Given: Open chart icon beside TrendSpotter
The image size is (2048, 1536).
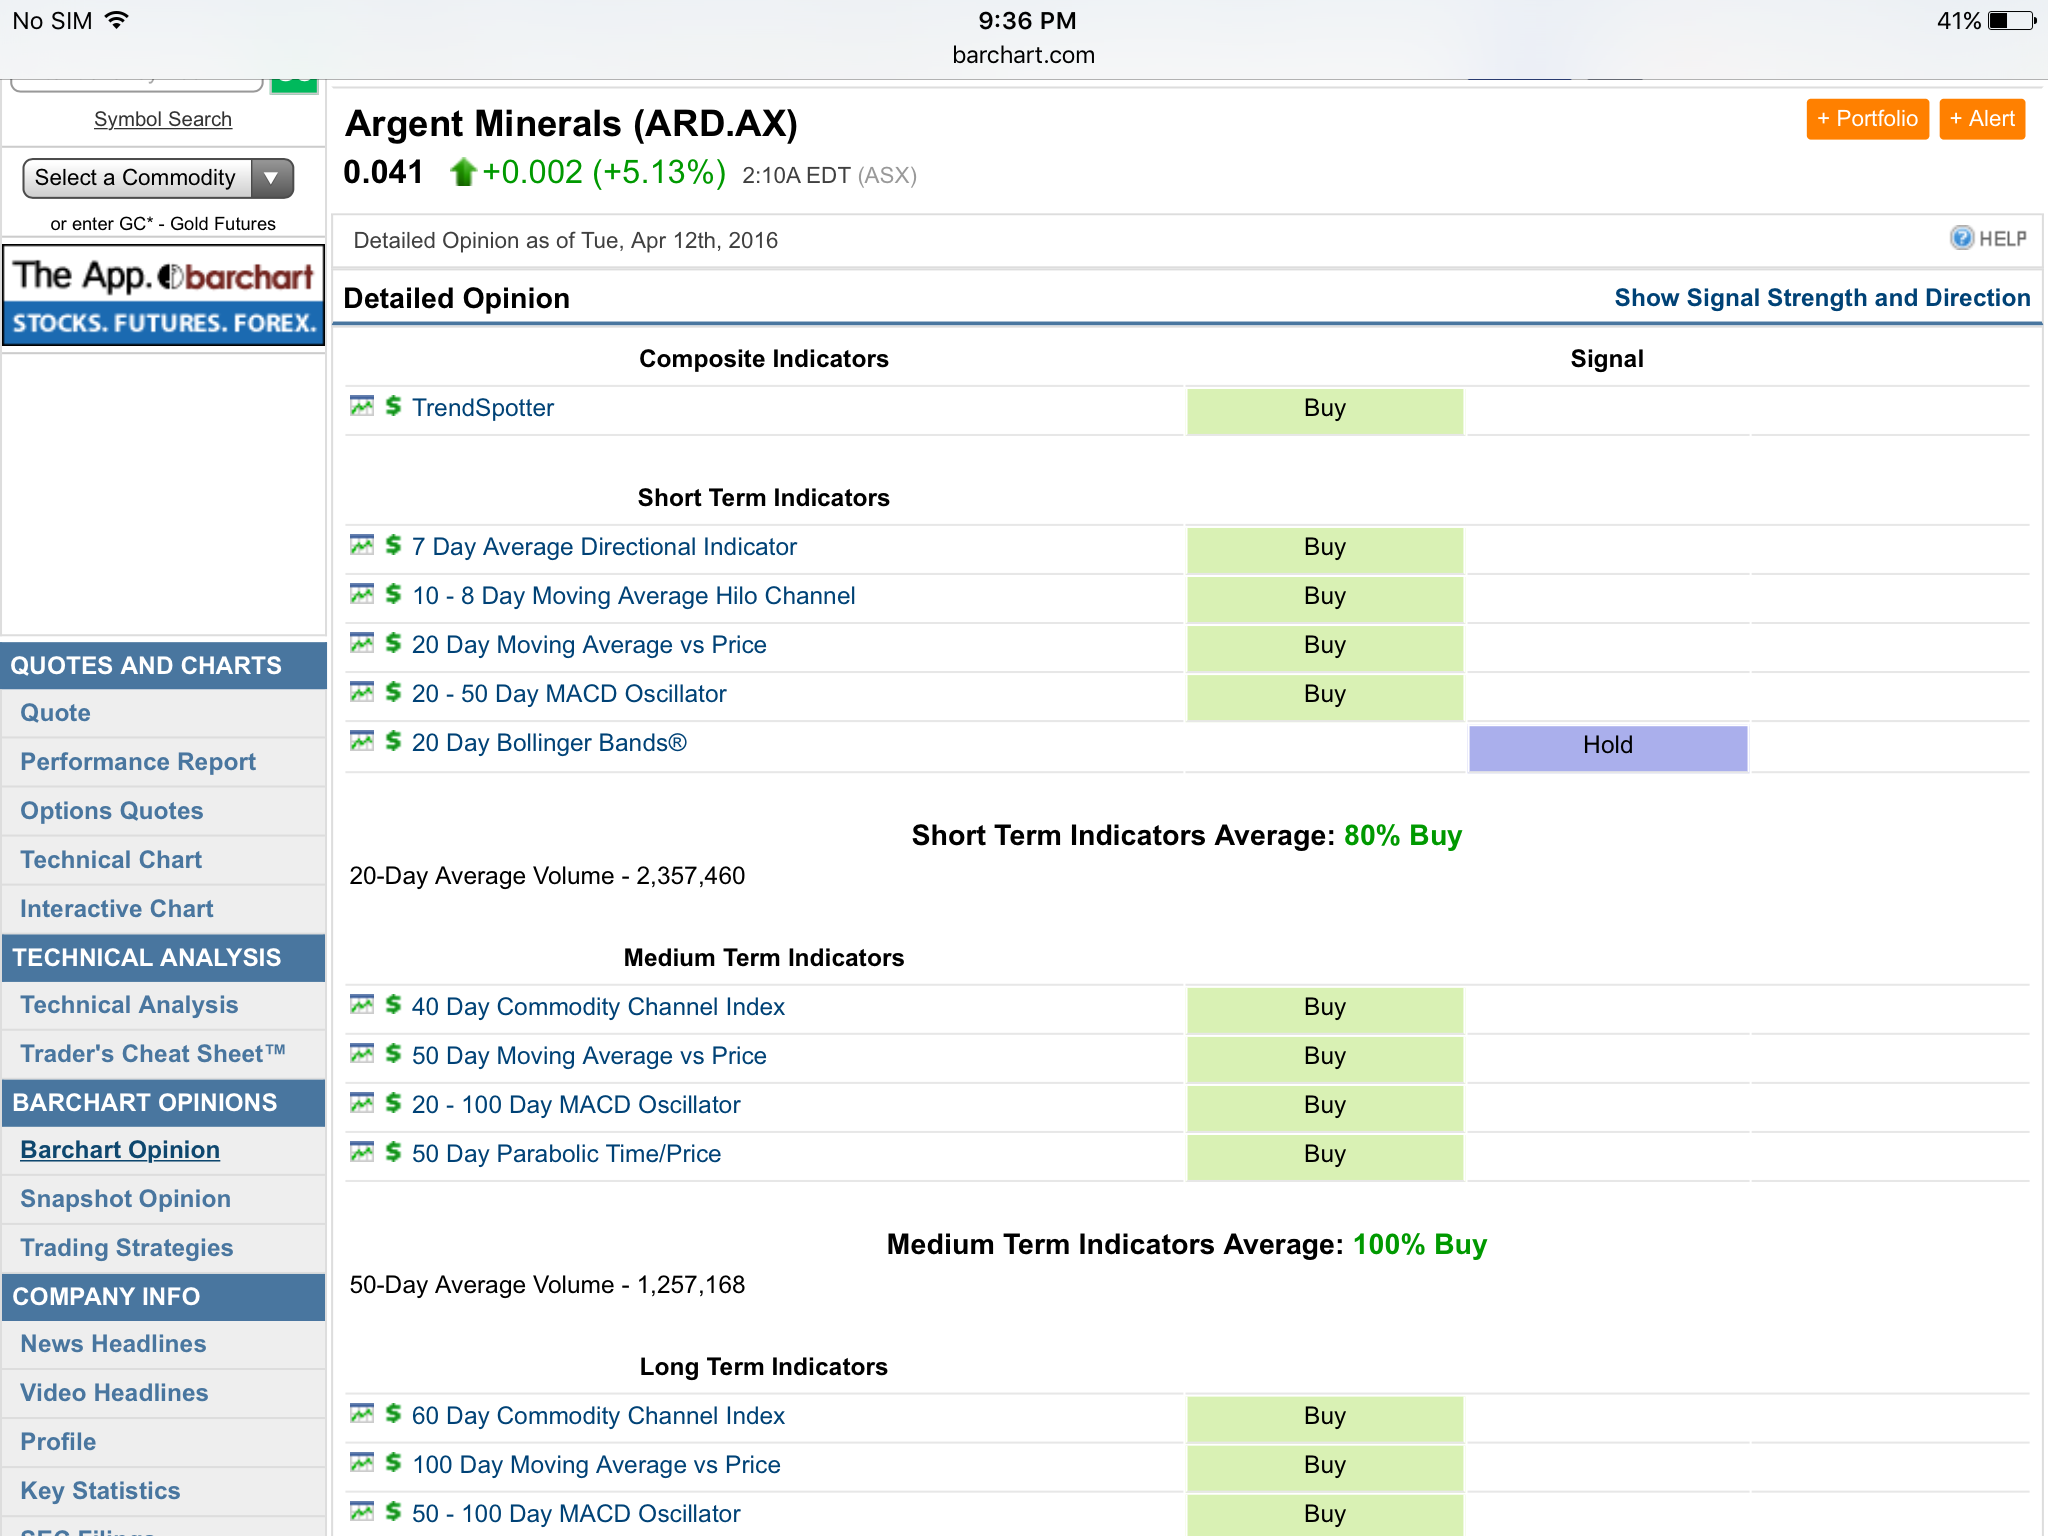Looking at the screenshot, I should click(x=362, y=406).
